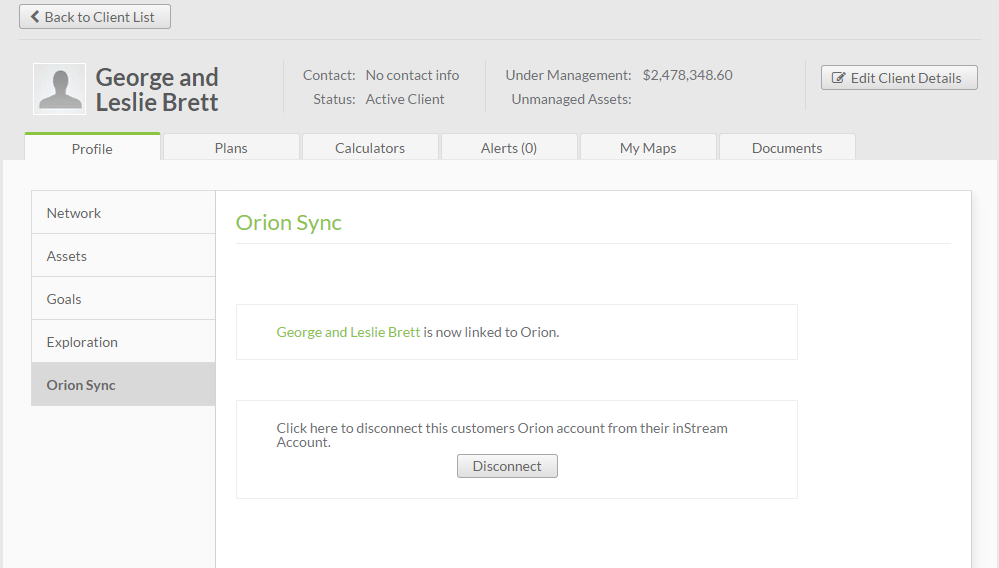Choose Assets from the side menu
The height and width of the screenshot is (568, 999).
tap(124, 255)
